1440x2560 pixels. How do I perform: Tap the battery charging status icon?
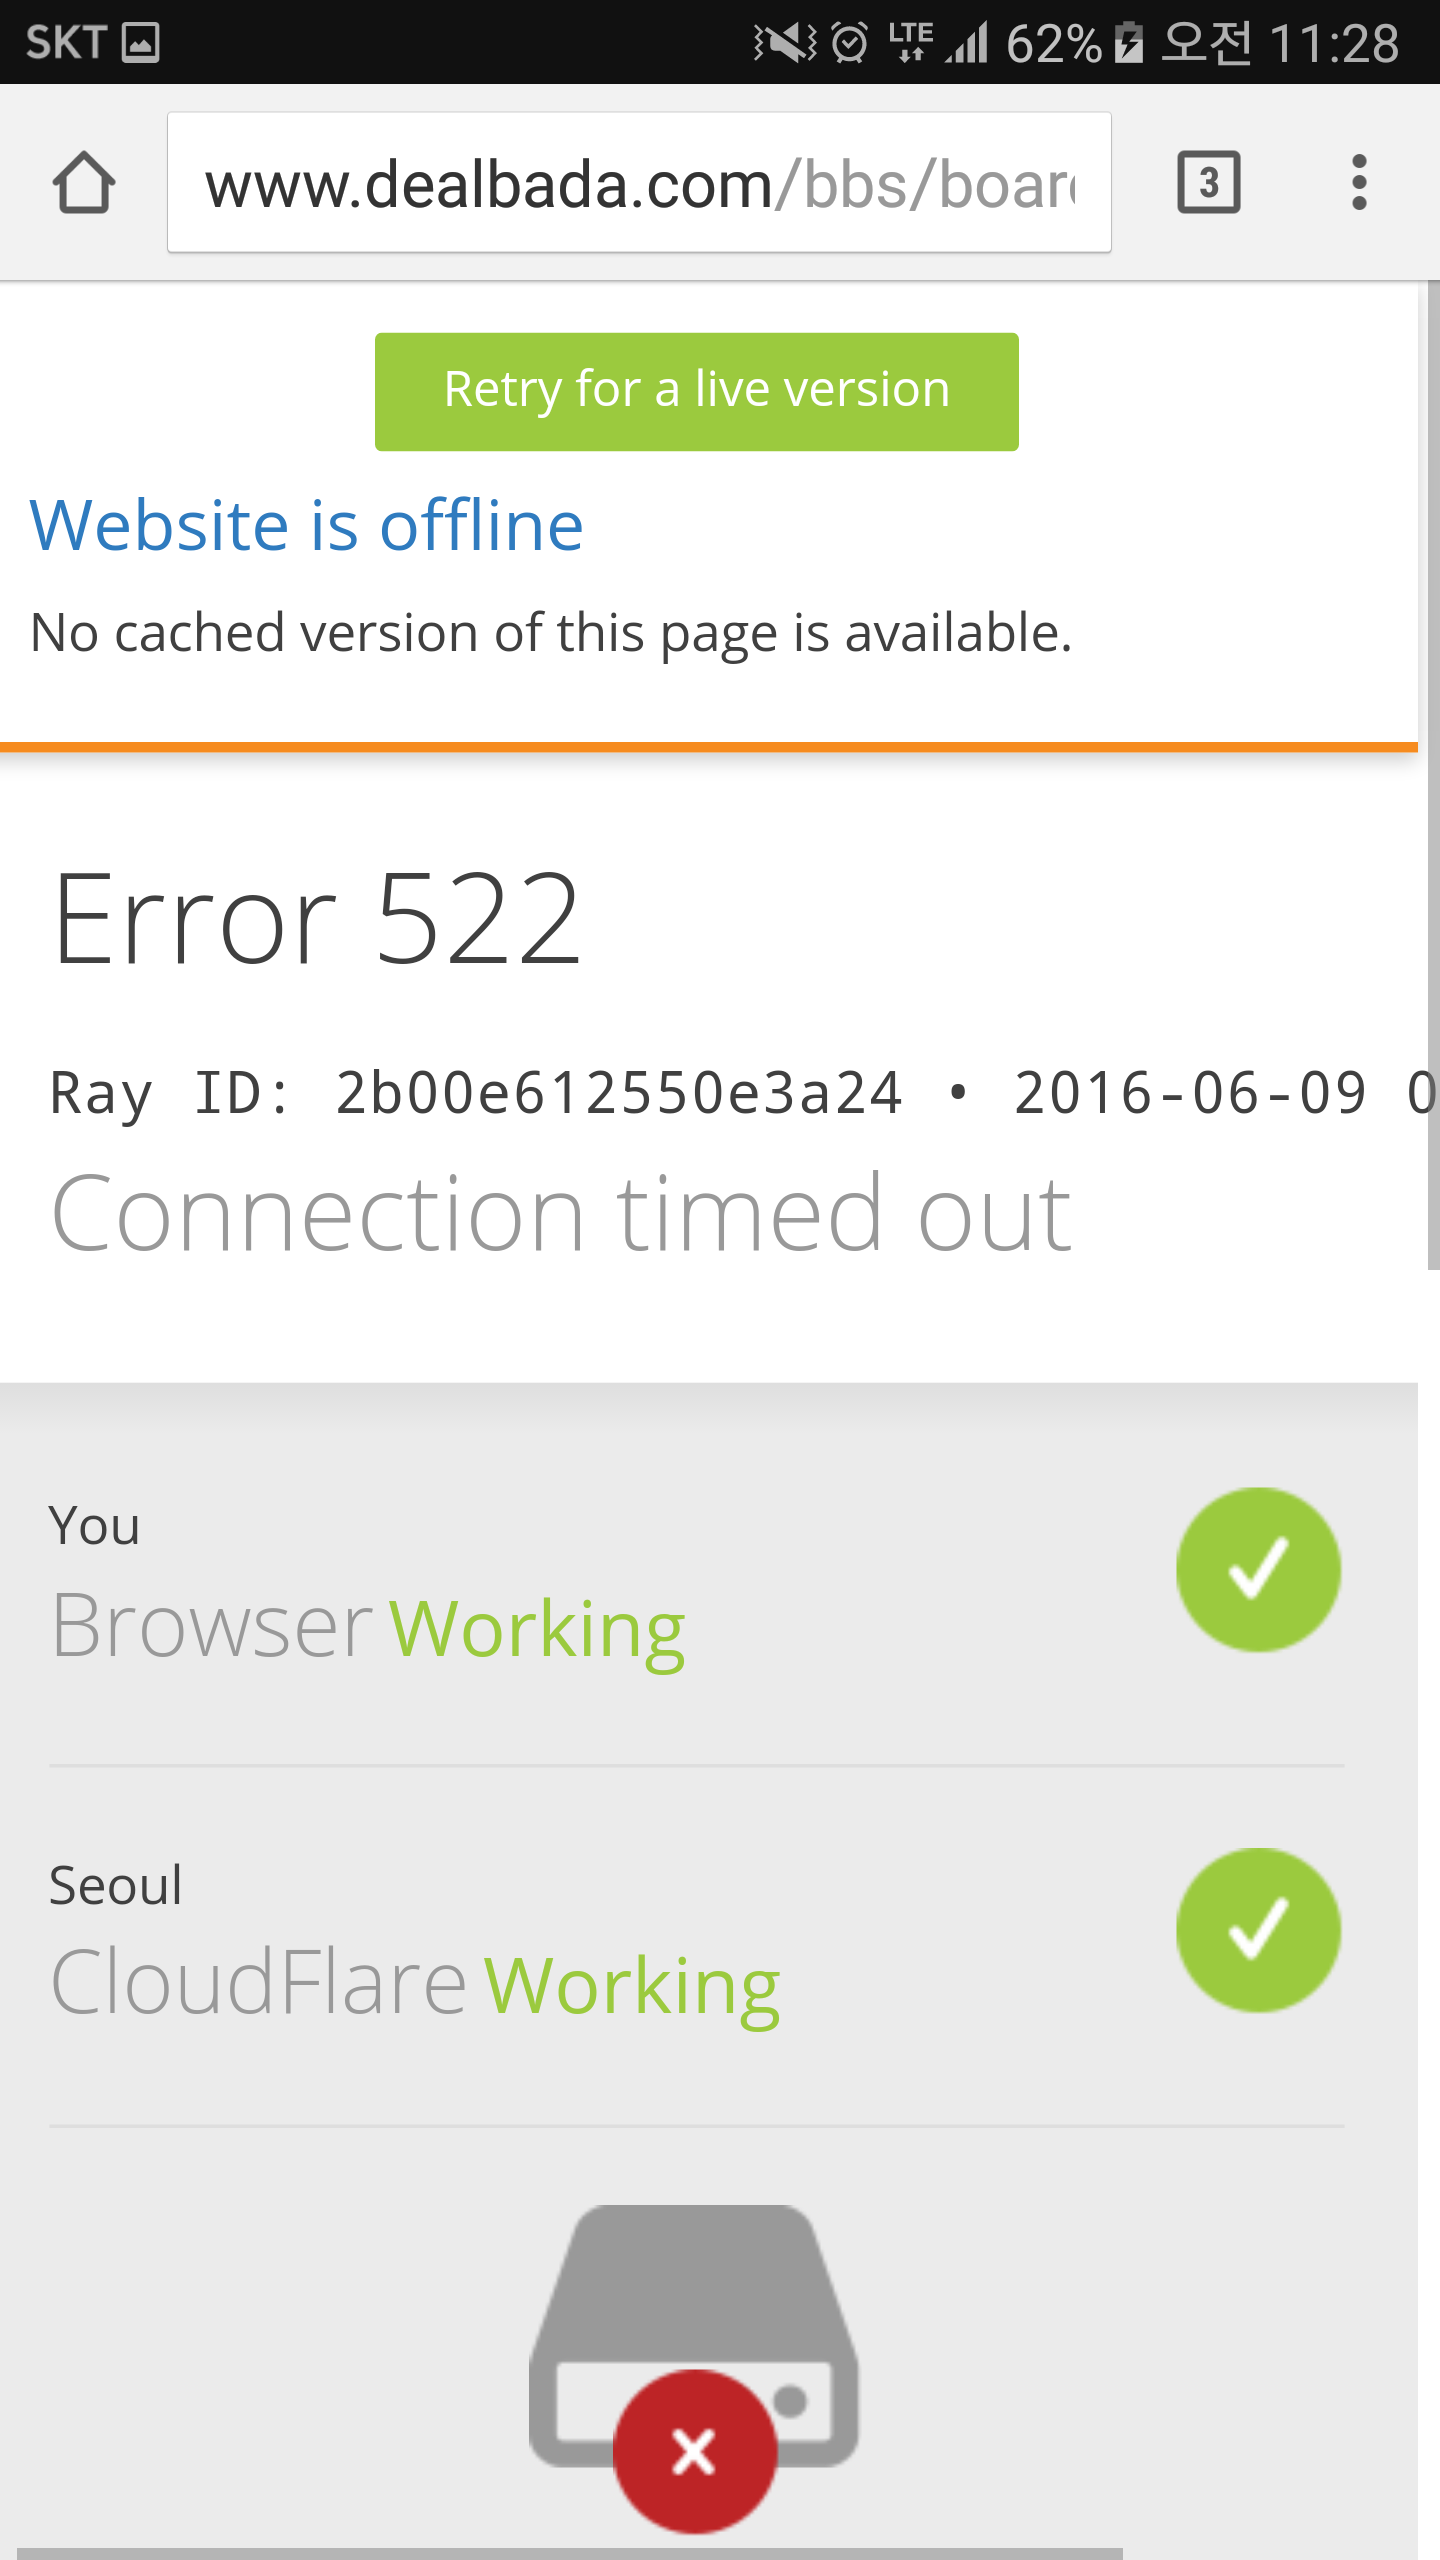pyautogui.click(x=1129, y=43)
